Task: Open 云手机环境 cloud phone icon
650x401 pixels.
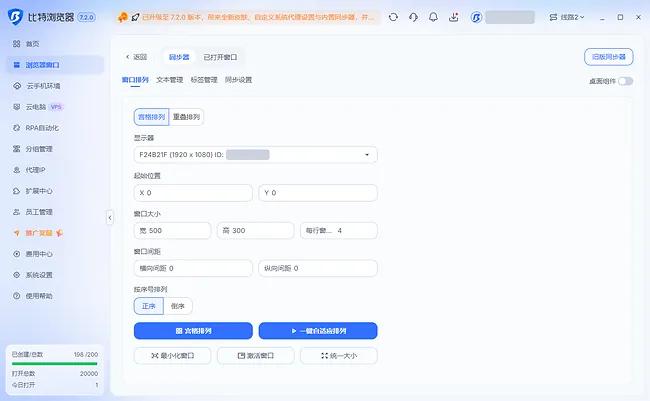Action: (x=17, y=86)
